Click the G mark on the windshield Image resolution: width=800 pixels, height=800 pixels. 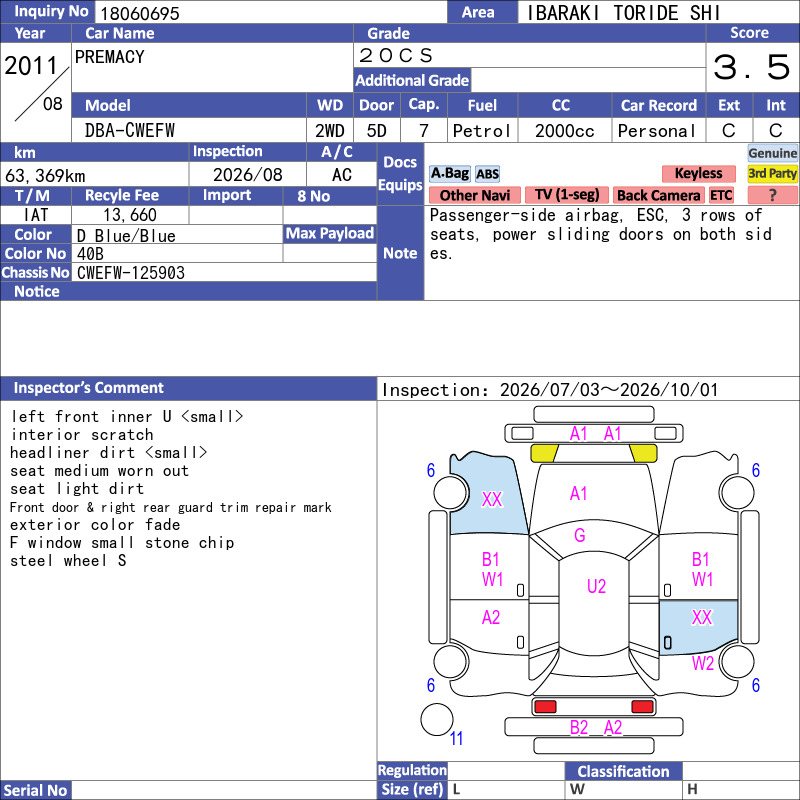point(580,535)
